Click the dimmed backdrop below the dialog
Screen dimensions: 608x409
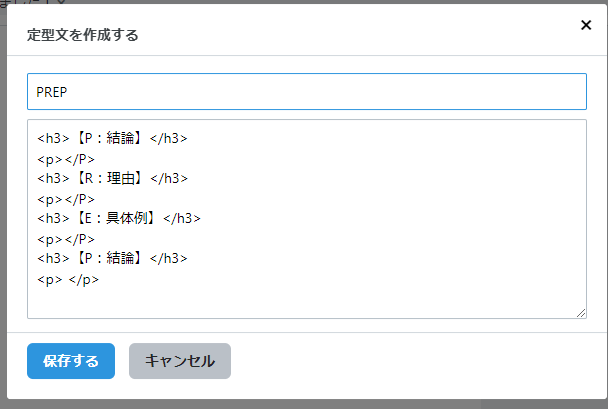click(304, 405)
